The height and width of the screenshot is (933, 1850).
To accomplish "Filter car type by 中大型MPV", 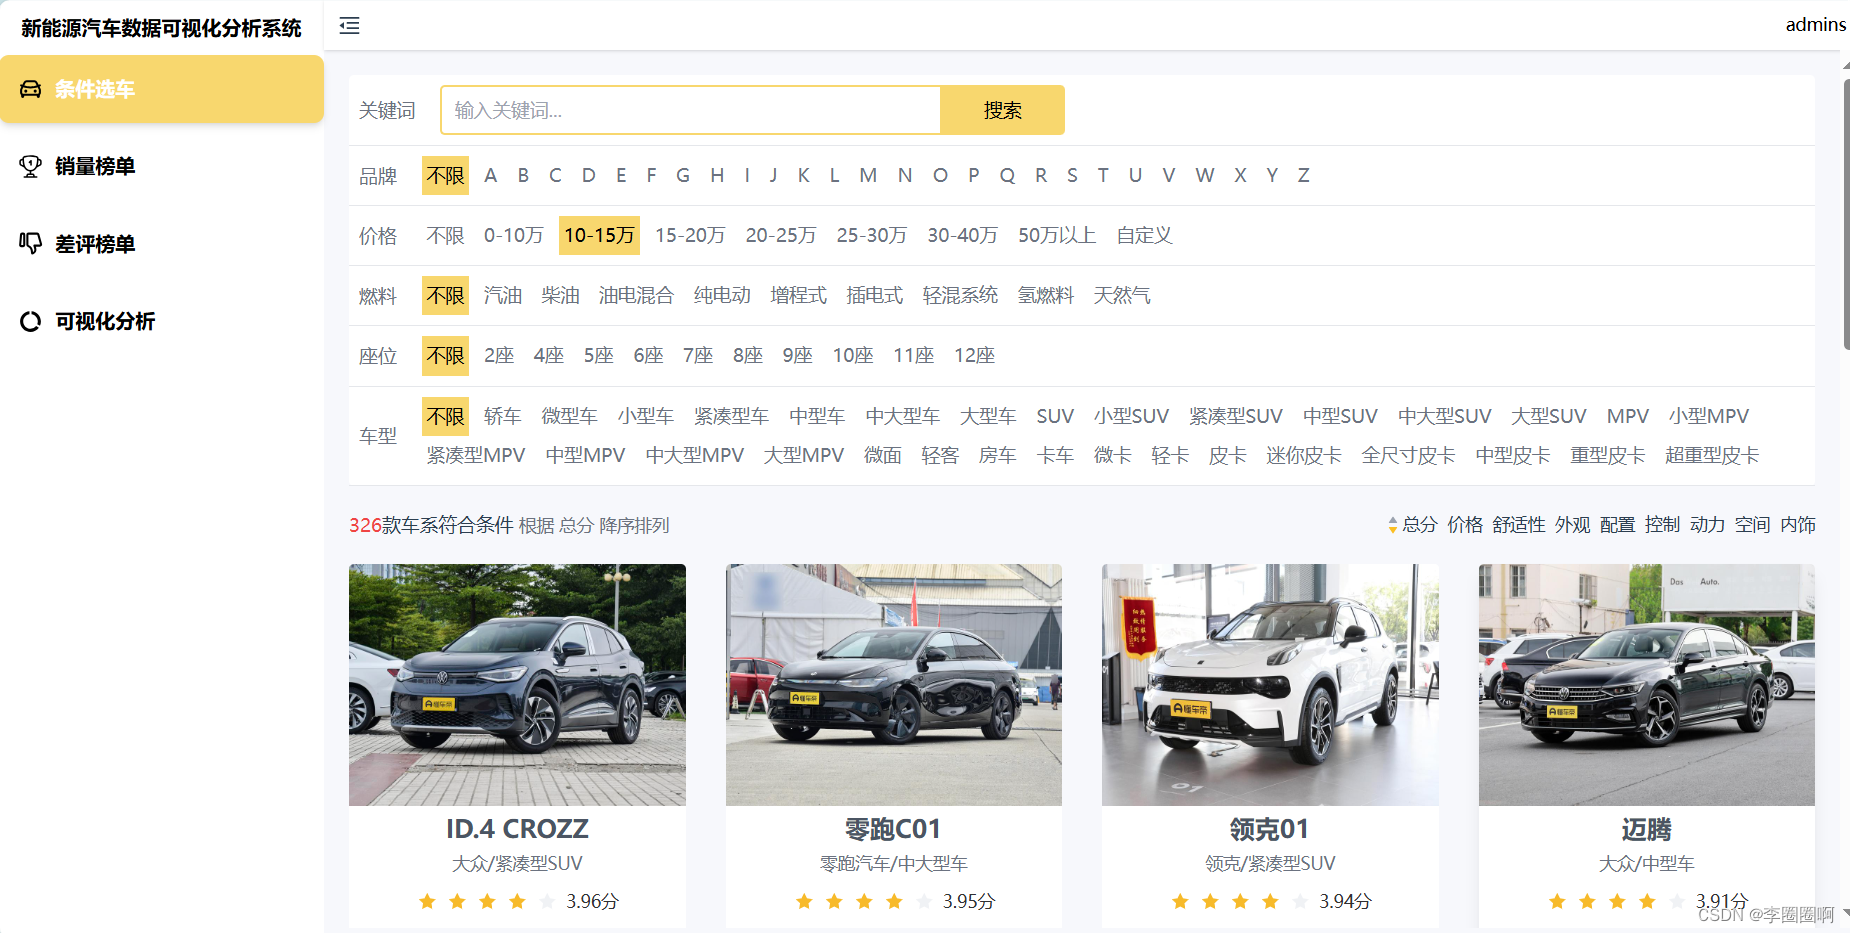I will (695, 456).
